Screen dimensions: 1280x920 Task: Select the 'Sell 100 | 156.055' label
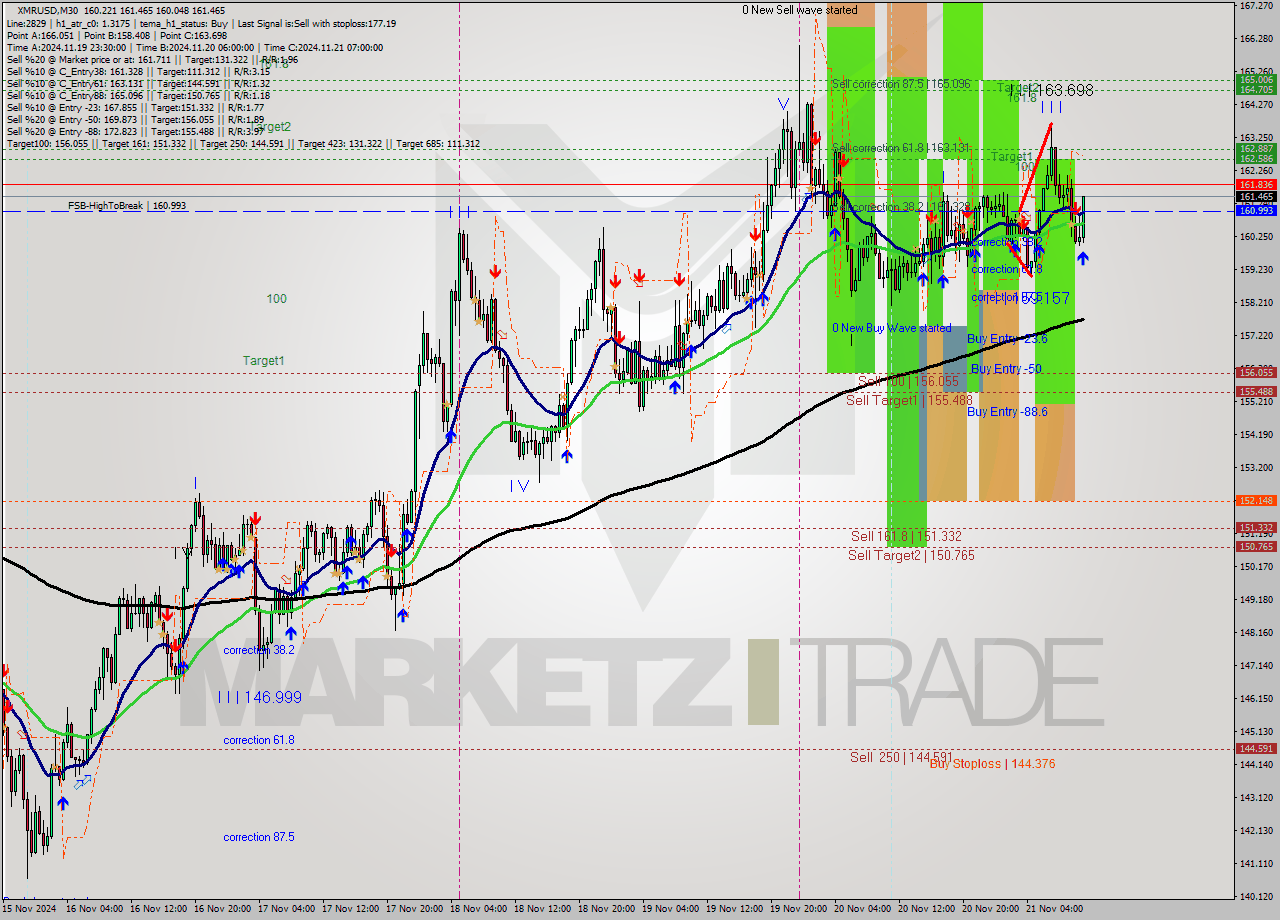(908, 381)
